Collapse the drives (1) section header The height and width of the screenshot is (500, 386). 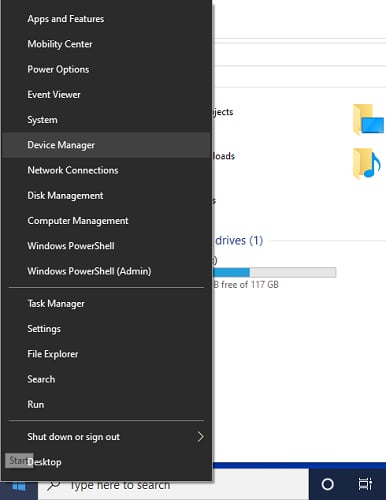tap(239, 240)
